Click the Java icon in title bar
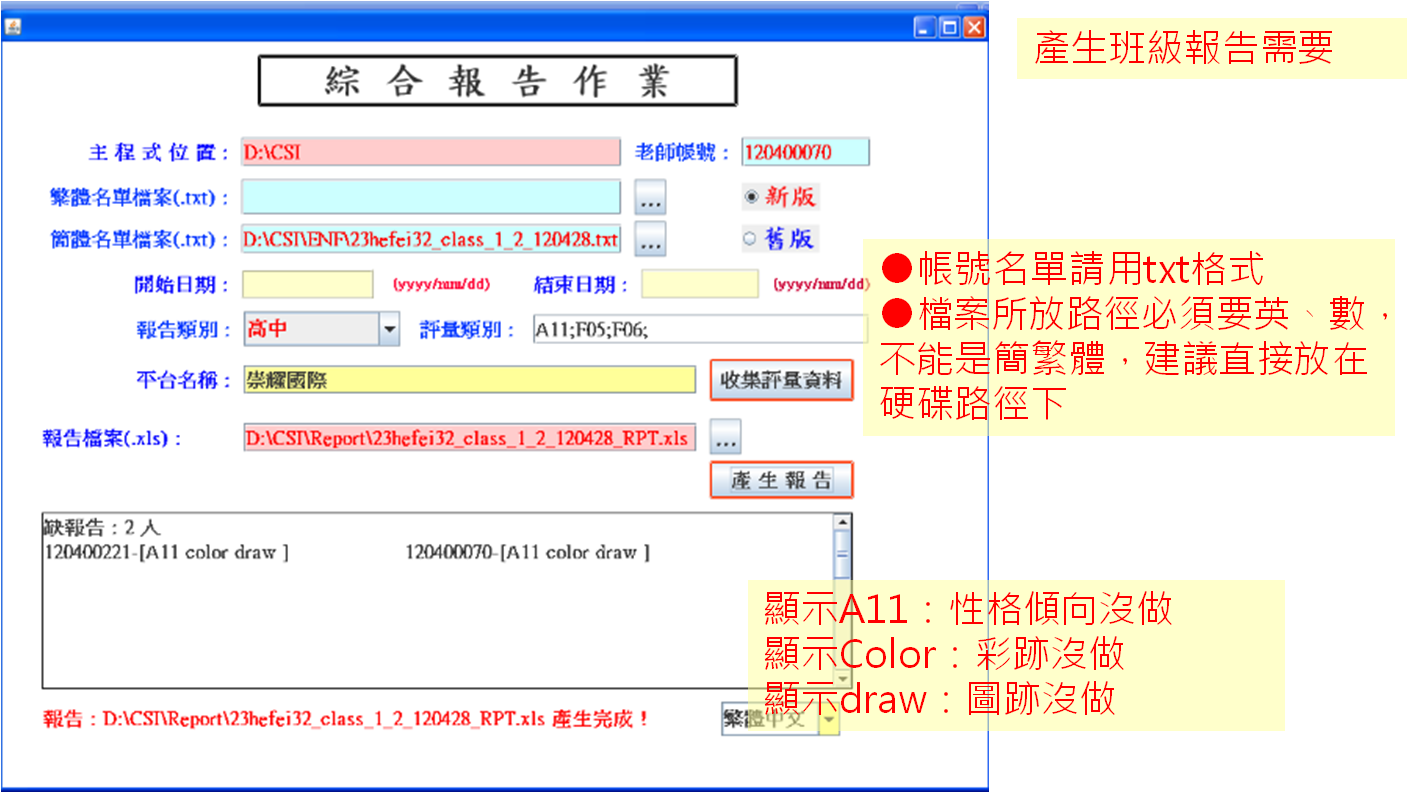 13,28
